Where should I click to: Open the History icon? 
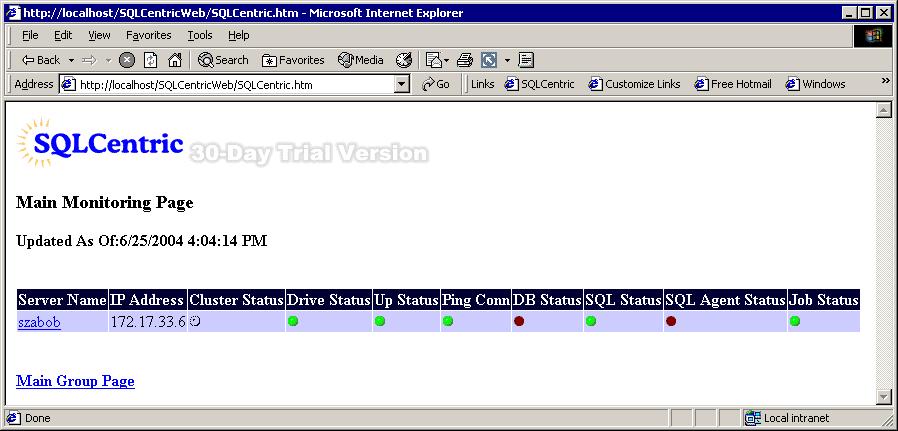click(x=404, y=60)
